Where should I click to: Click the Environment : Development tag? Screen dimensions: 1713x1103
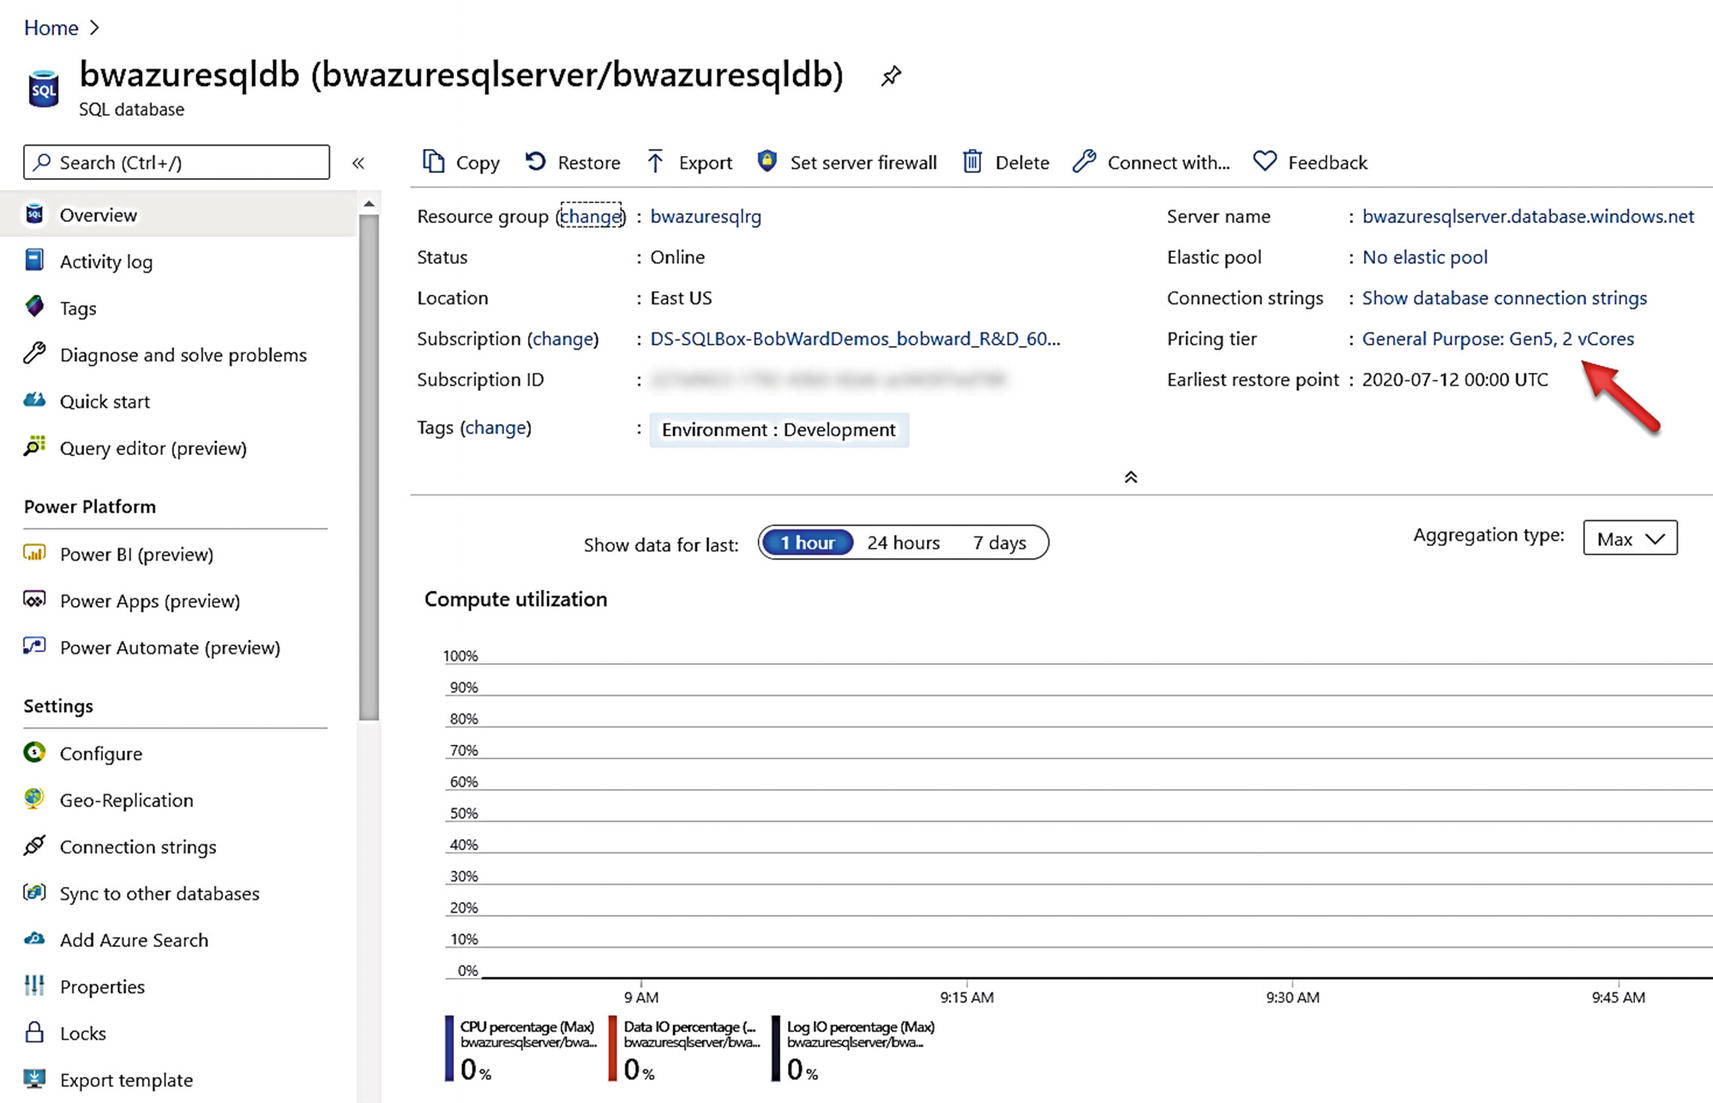779,430
